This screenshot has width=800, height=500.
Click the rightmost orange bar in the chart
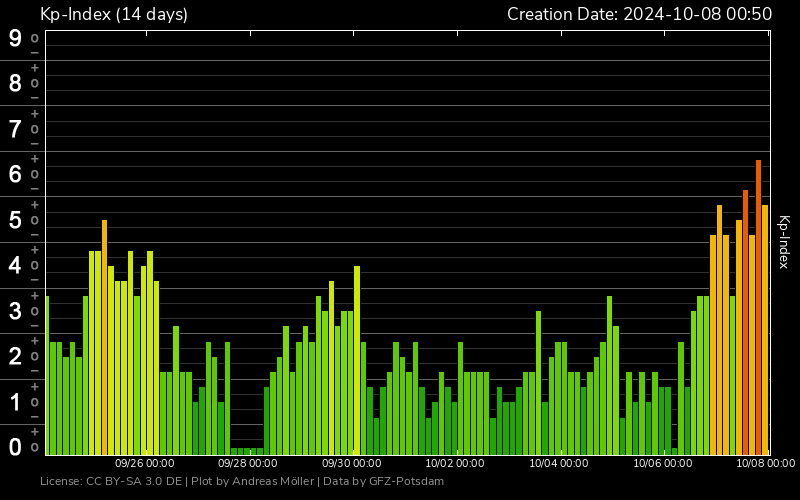[x=765, y=330]
